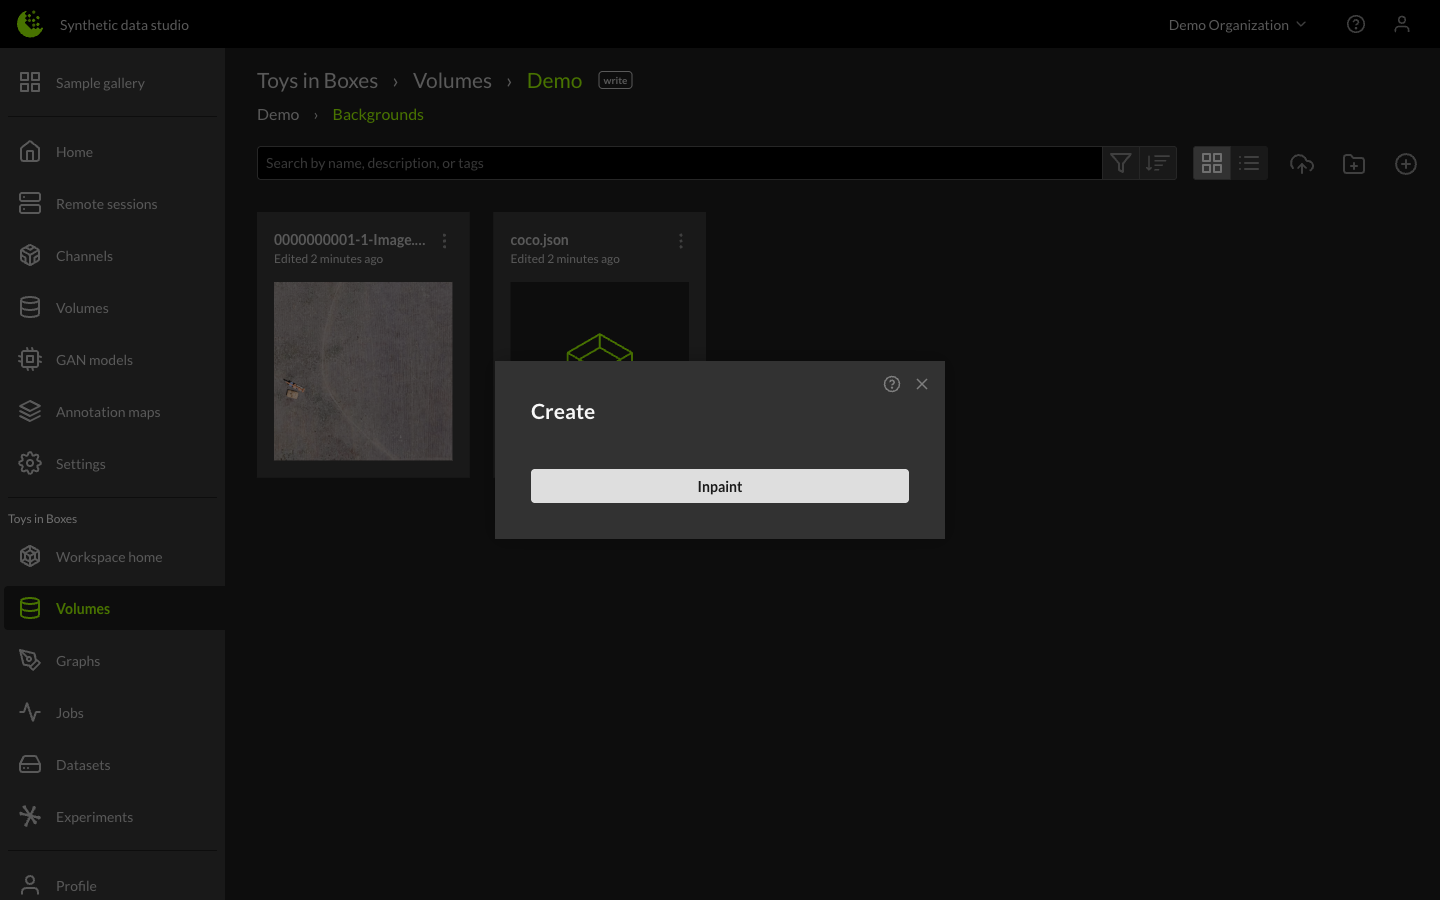Select GAN models in the sidebar

click(94, 359)
